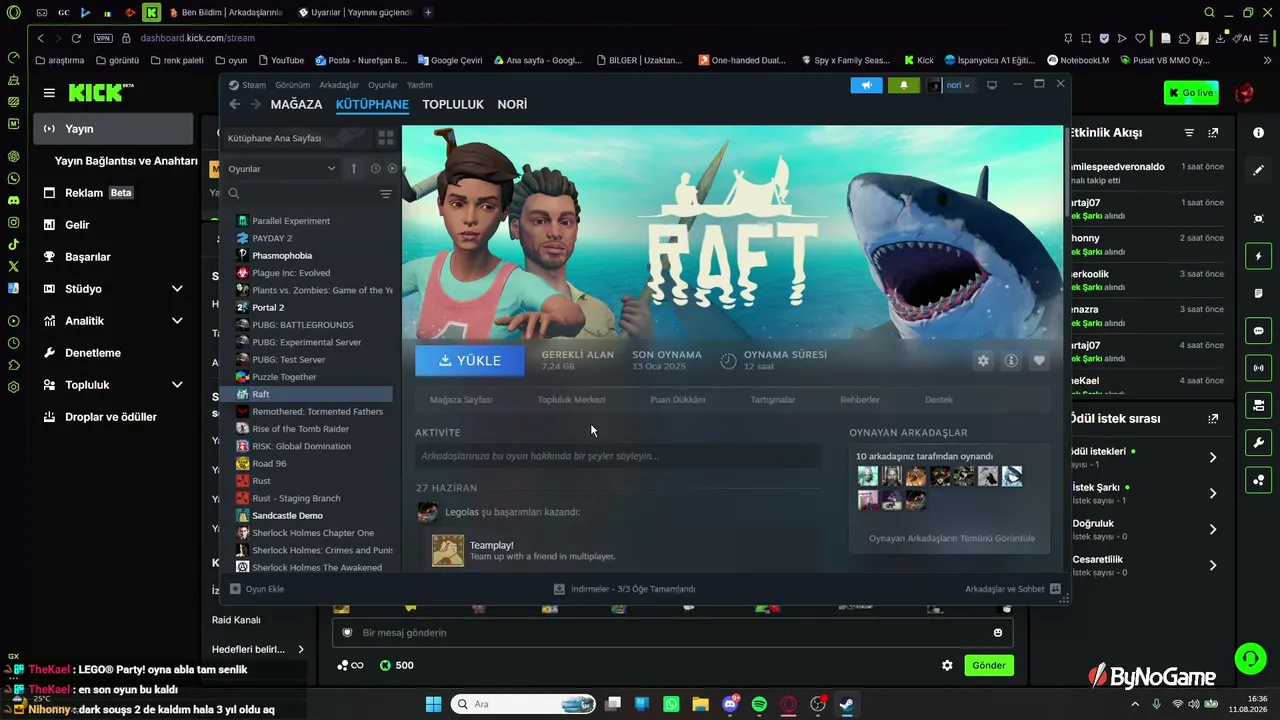The width and height of the screenshot is (1280, 720).
Task: Open advanced filter options in Steam library search
Action: [x=385, y=194]
